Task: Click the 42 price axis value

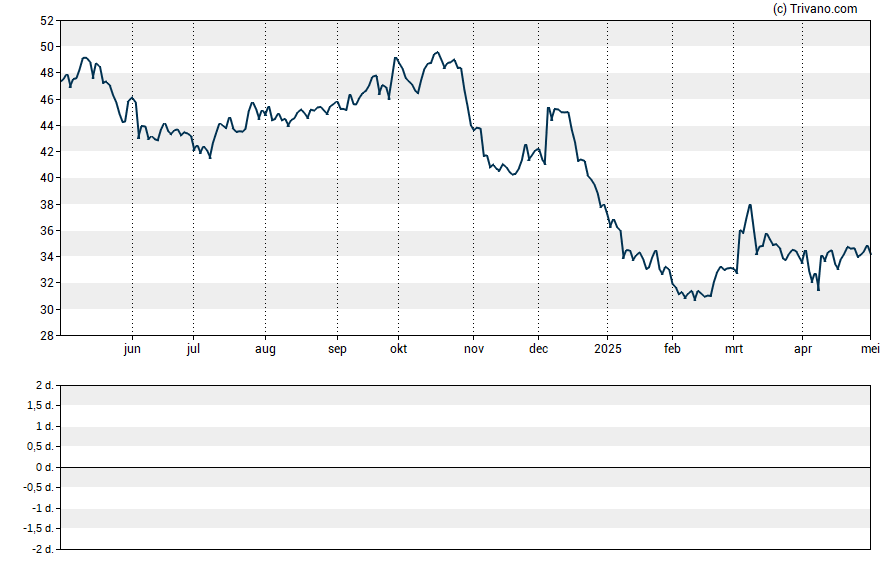Action: pyautogui.click(x=47, y=152)
